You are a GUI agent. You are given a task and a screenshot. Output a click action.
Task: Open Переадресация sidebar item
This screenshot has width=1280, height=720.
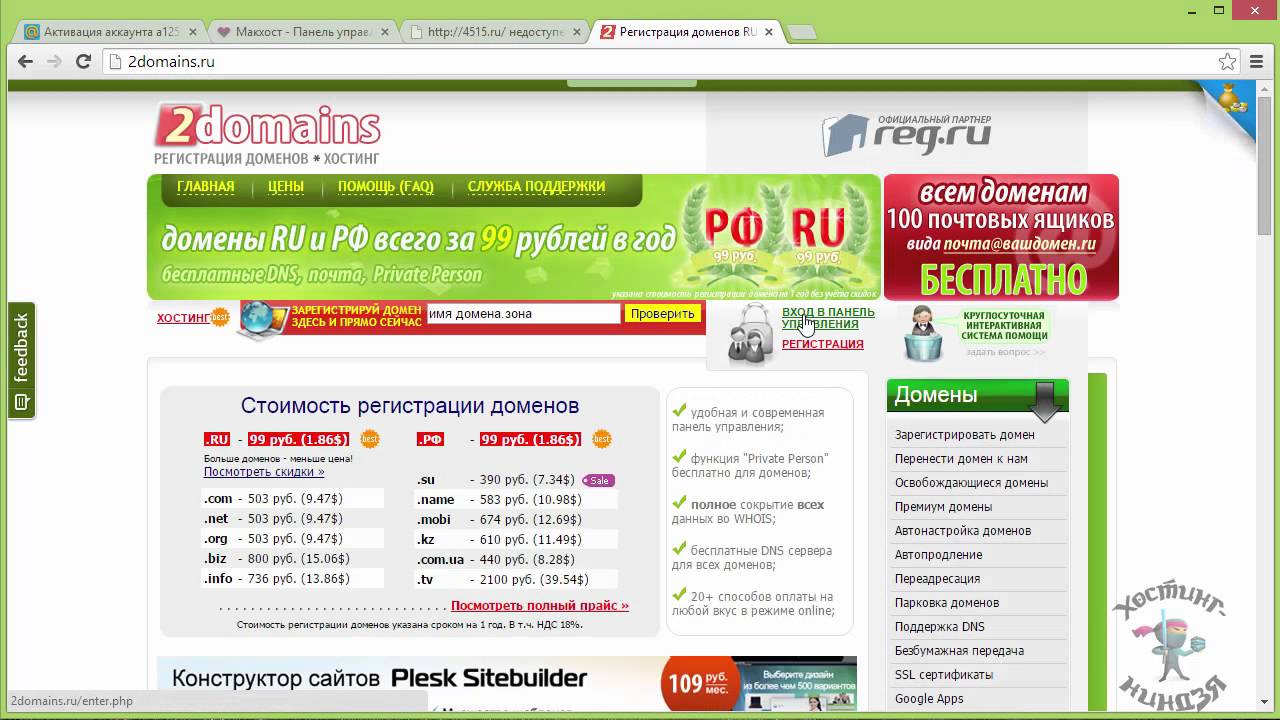click(937, 579)
